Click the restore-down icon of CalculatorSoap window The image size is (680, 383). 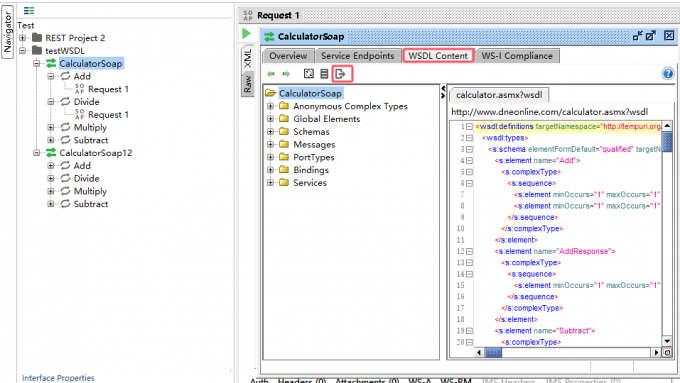click(x=638, y=36)
